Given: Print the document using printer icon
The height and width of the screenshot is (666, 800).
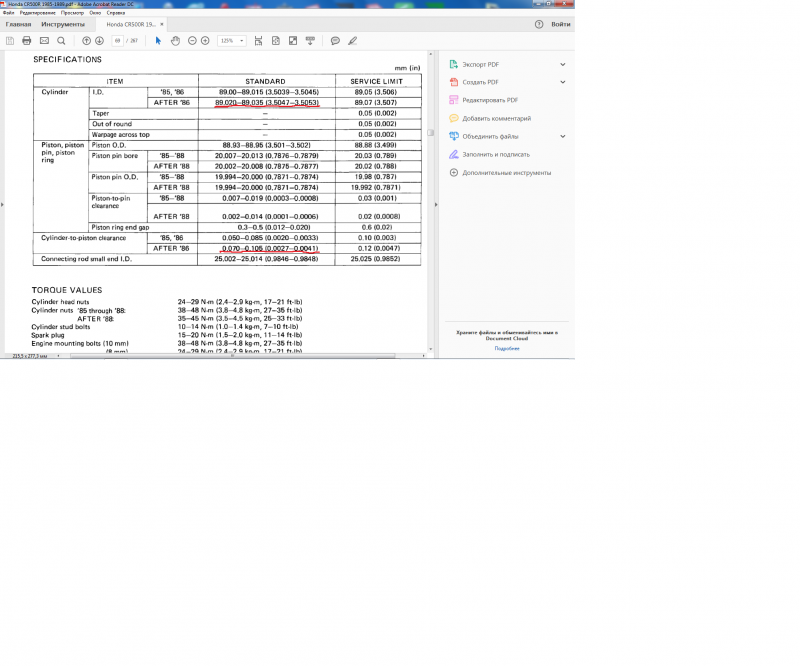Looking at the screenshot, I should (x=27, y=41).
